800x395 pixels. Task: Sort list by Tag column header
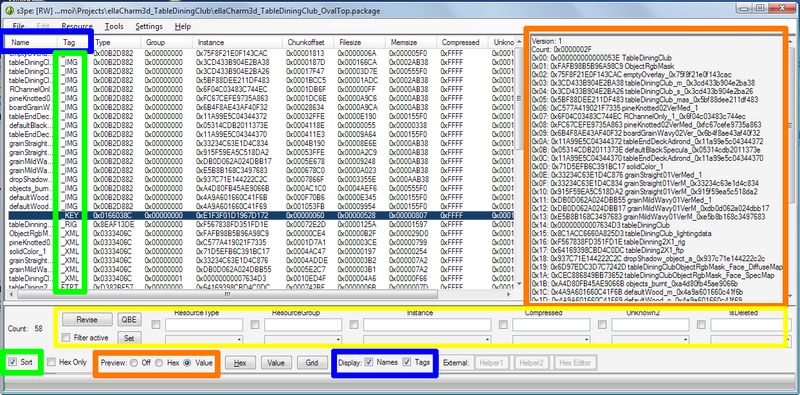tap(74, 42)
